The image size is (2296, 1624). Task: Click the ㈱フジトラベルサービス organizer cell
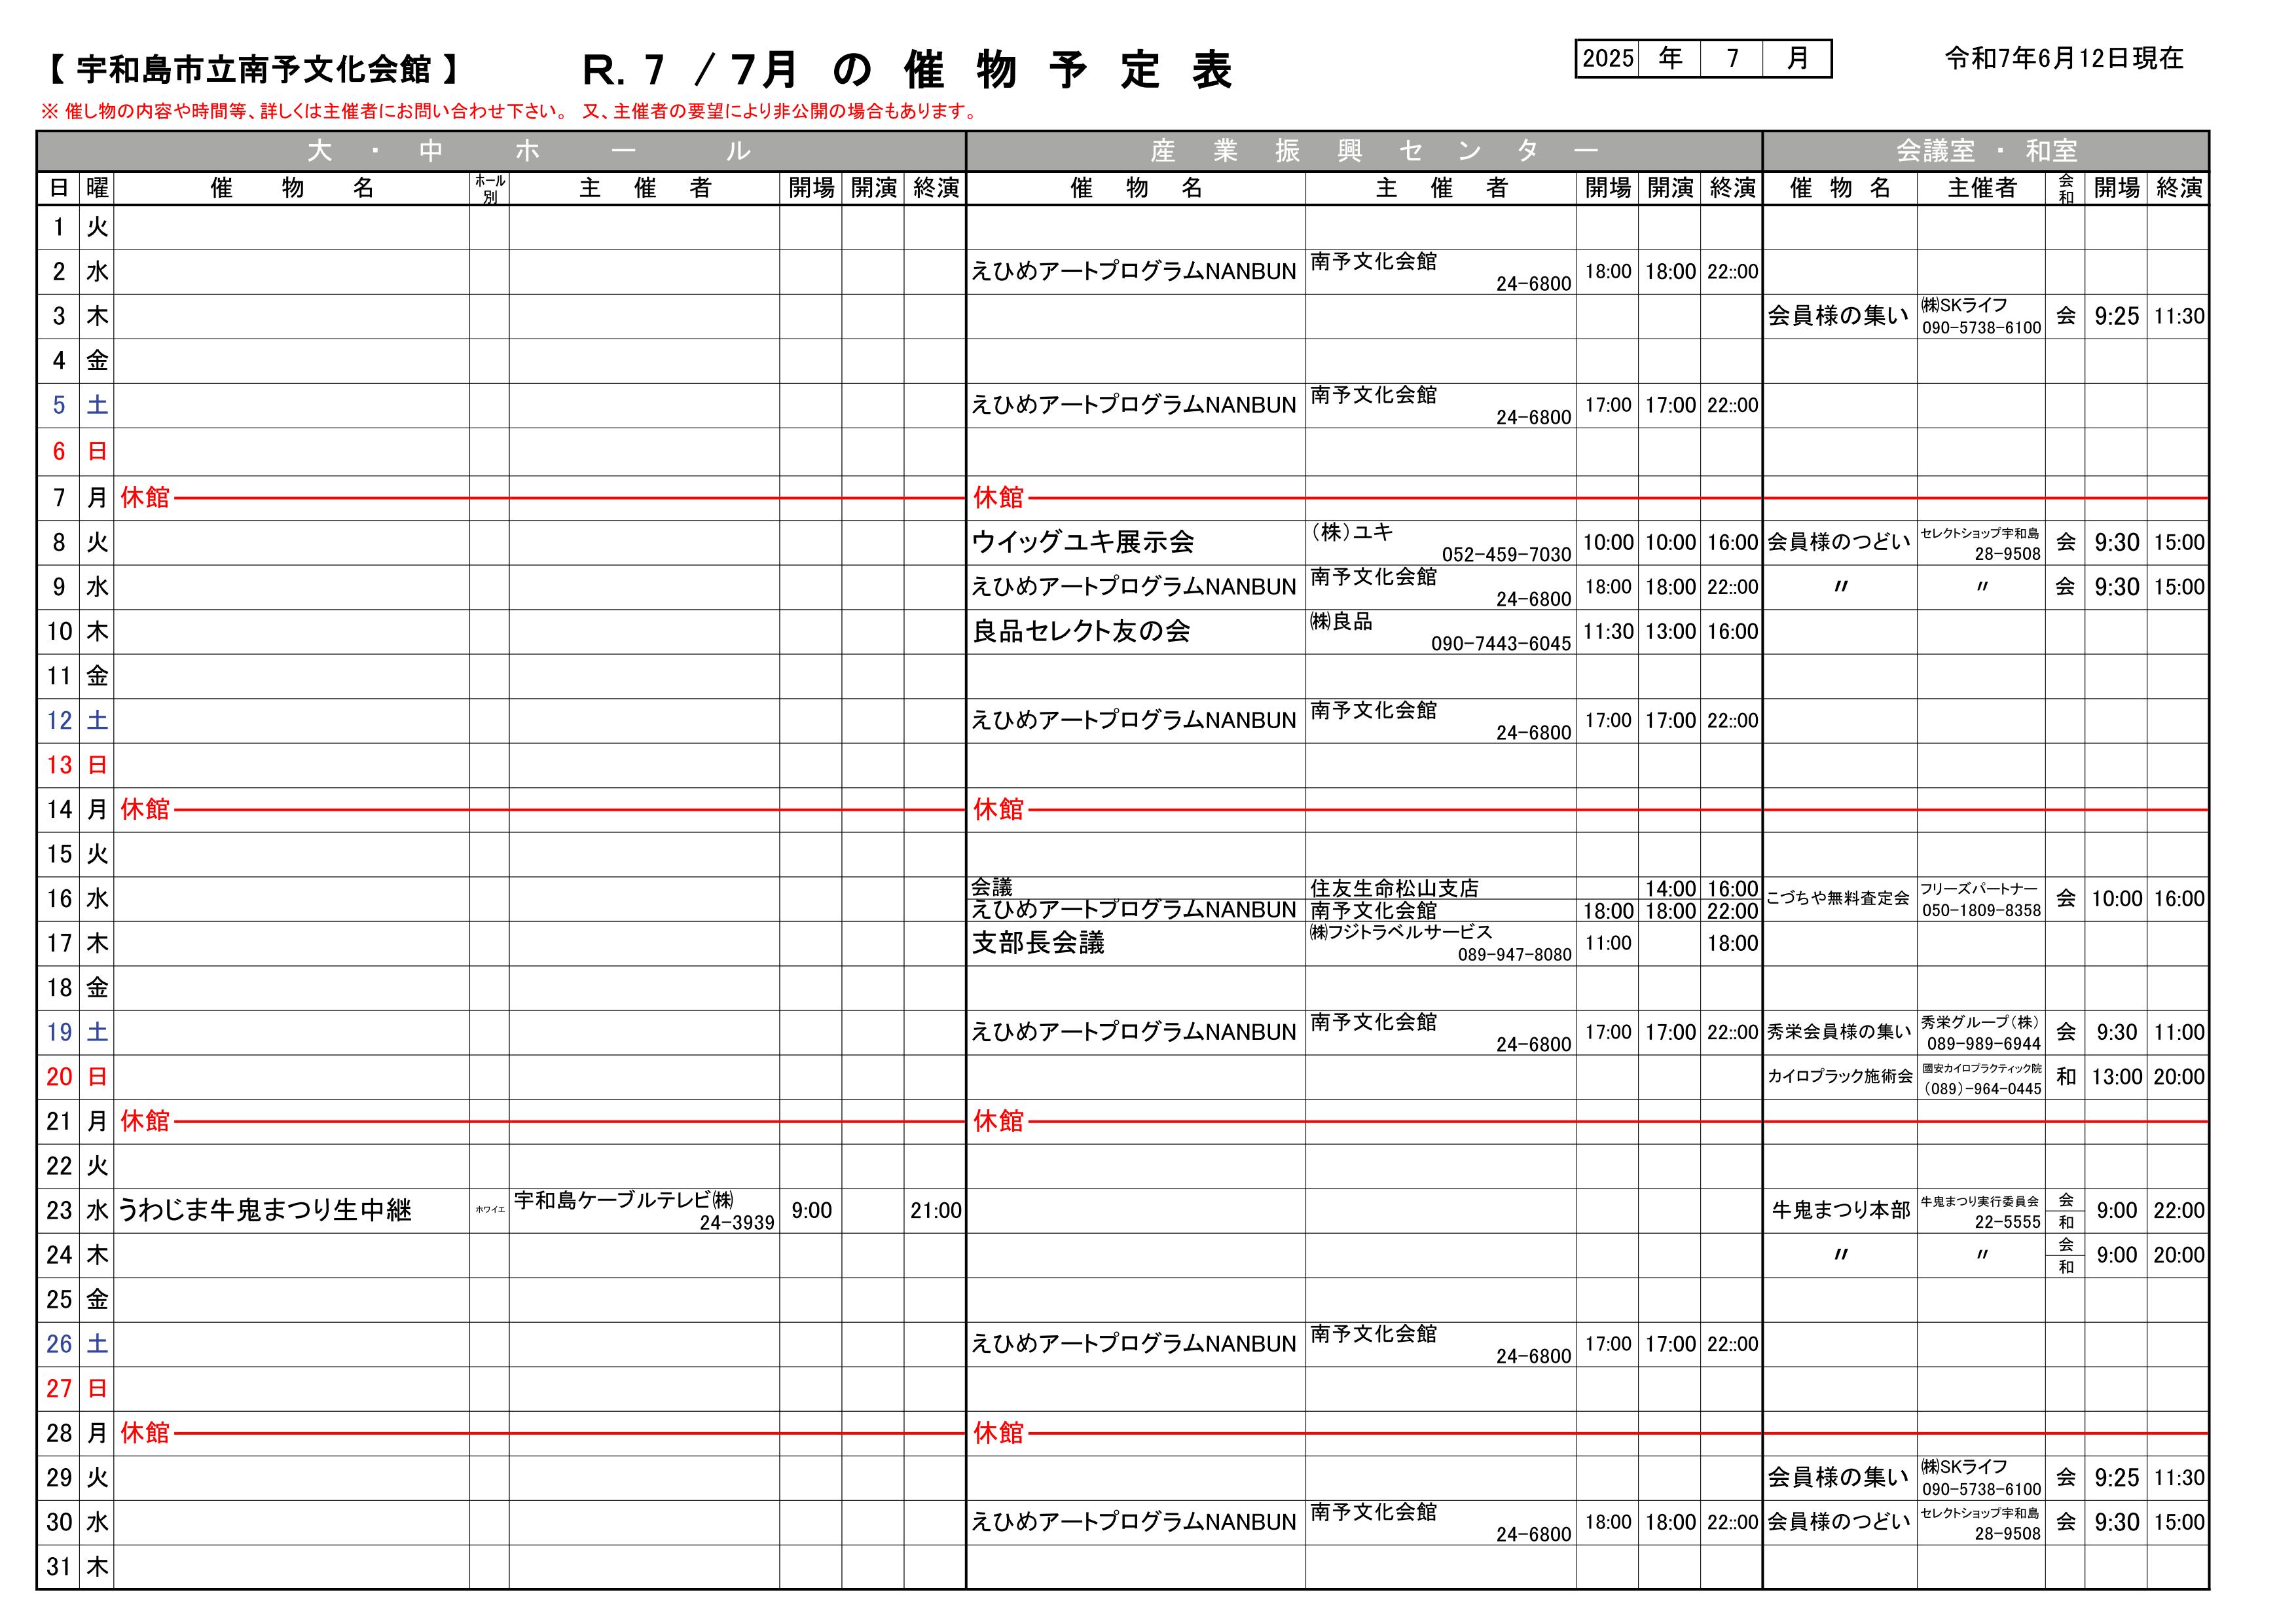click(1441, 943)
